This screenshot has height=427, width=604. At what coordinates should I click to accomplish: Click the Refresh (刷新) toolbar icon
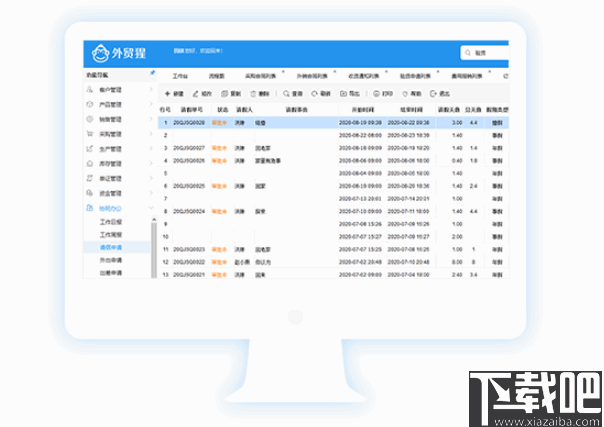click(x=315, y=94)
